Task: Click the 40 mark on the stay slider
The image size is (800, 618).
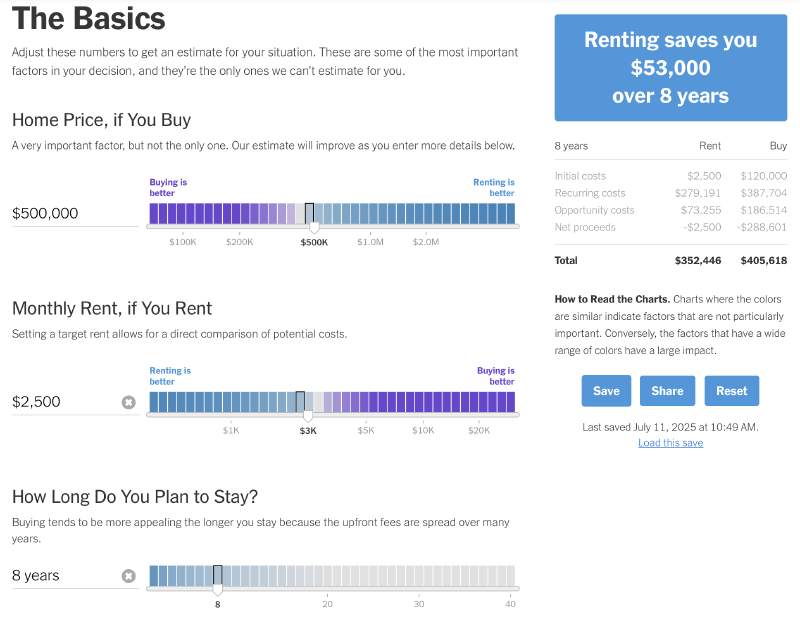Action: point(510,604)
